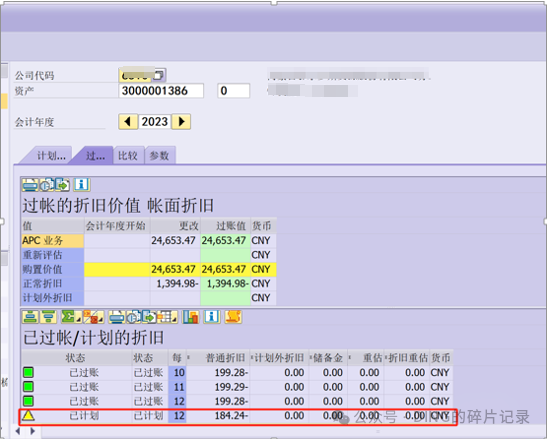Click the 会计年度 field label

(34, 122)
